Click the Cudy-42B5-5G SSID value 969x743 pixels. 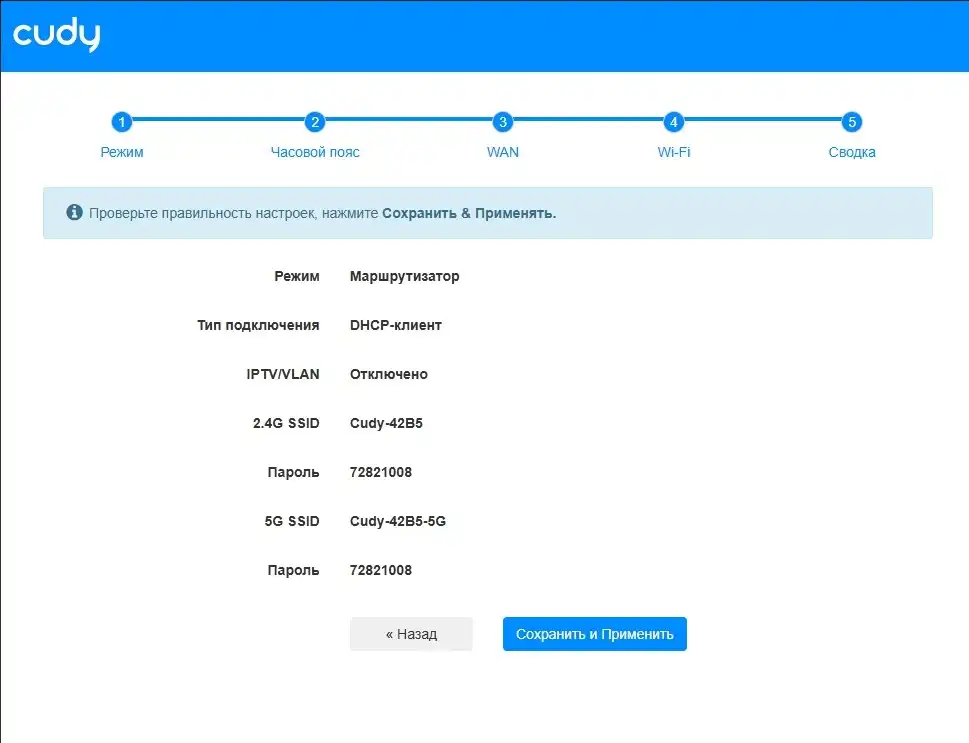click(397, 521)
